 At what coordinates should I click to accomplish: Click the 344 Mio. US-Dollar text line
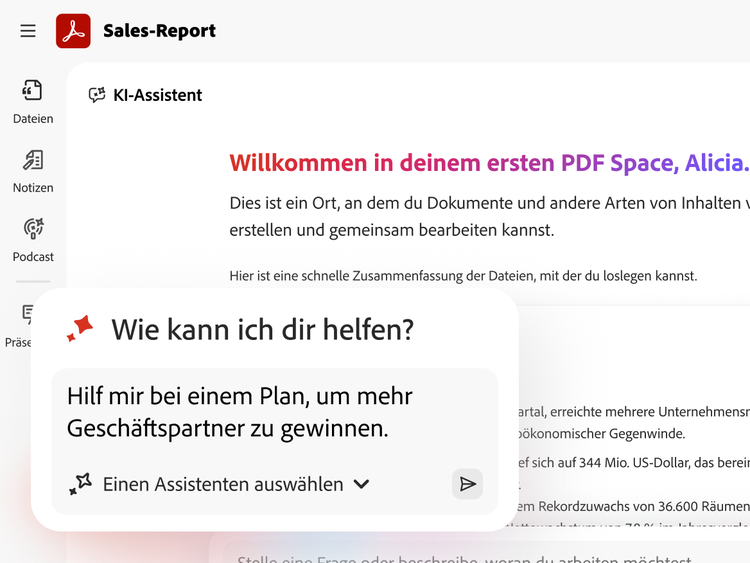634,463
